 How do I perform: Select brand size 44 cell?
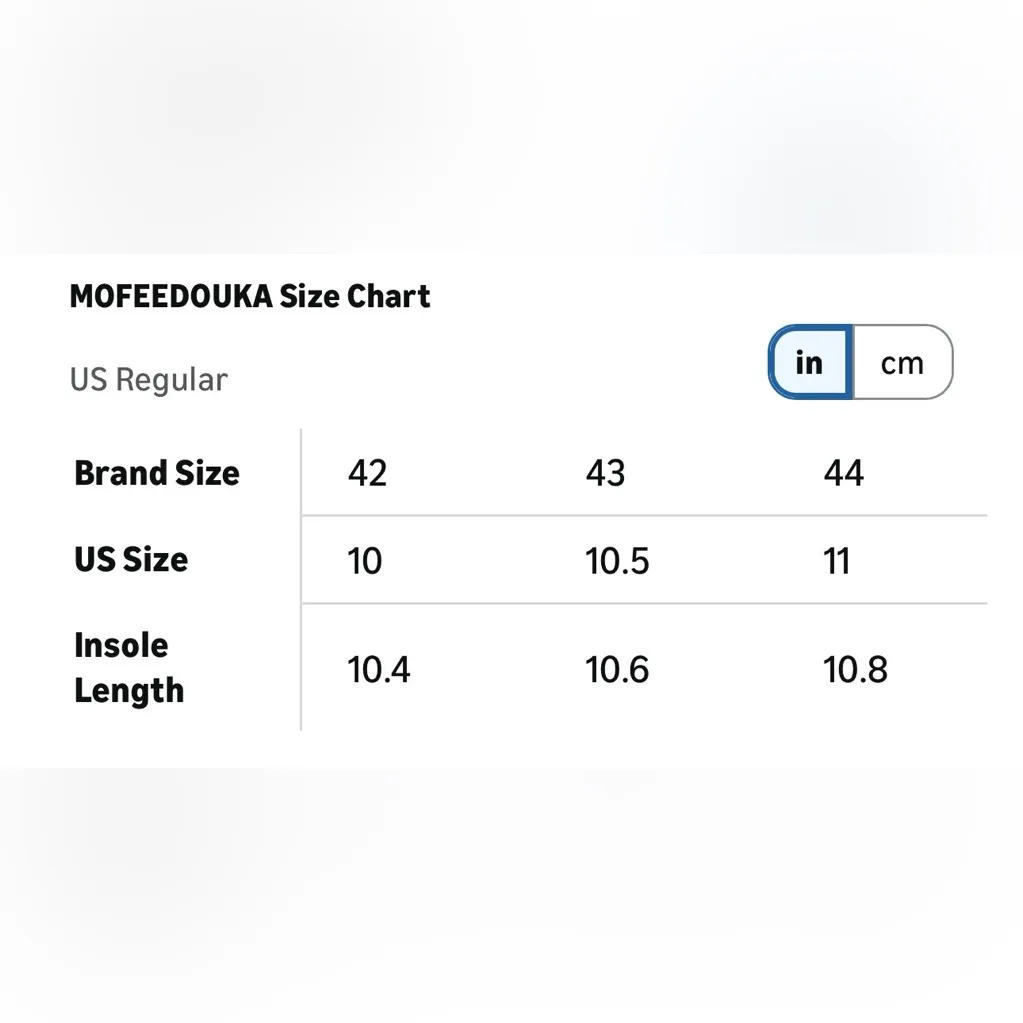click(843, 473)
